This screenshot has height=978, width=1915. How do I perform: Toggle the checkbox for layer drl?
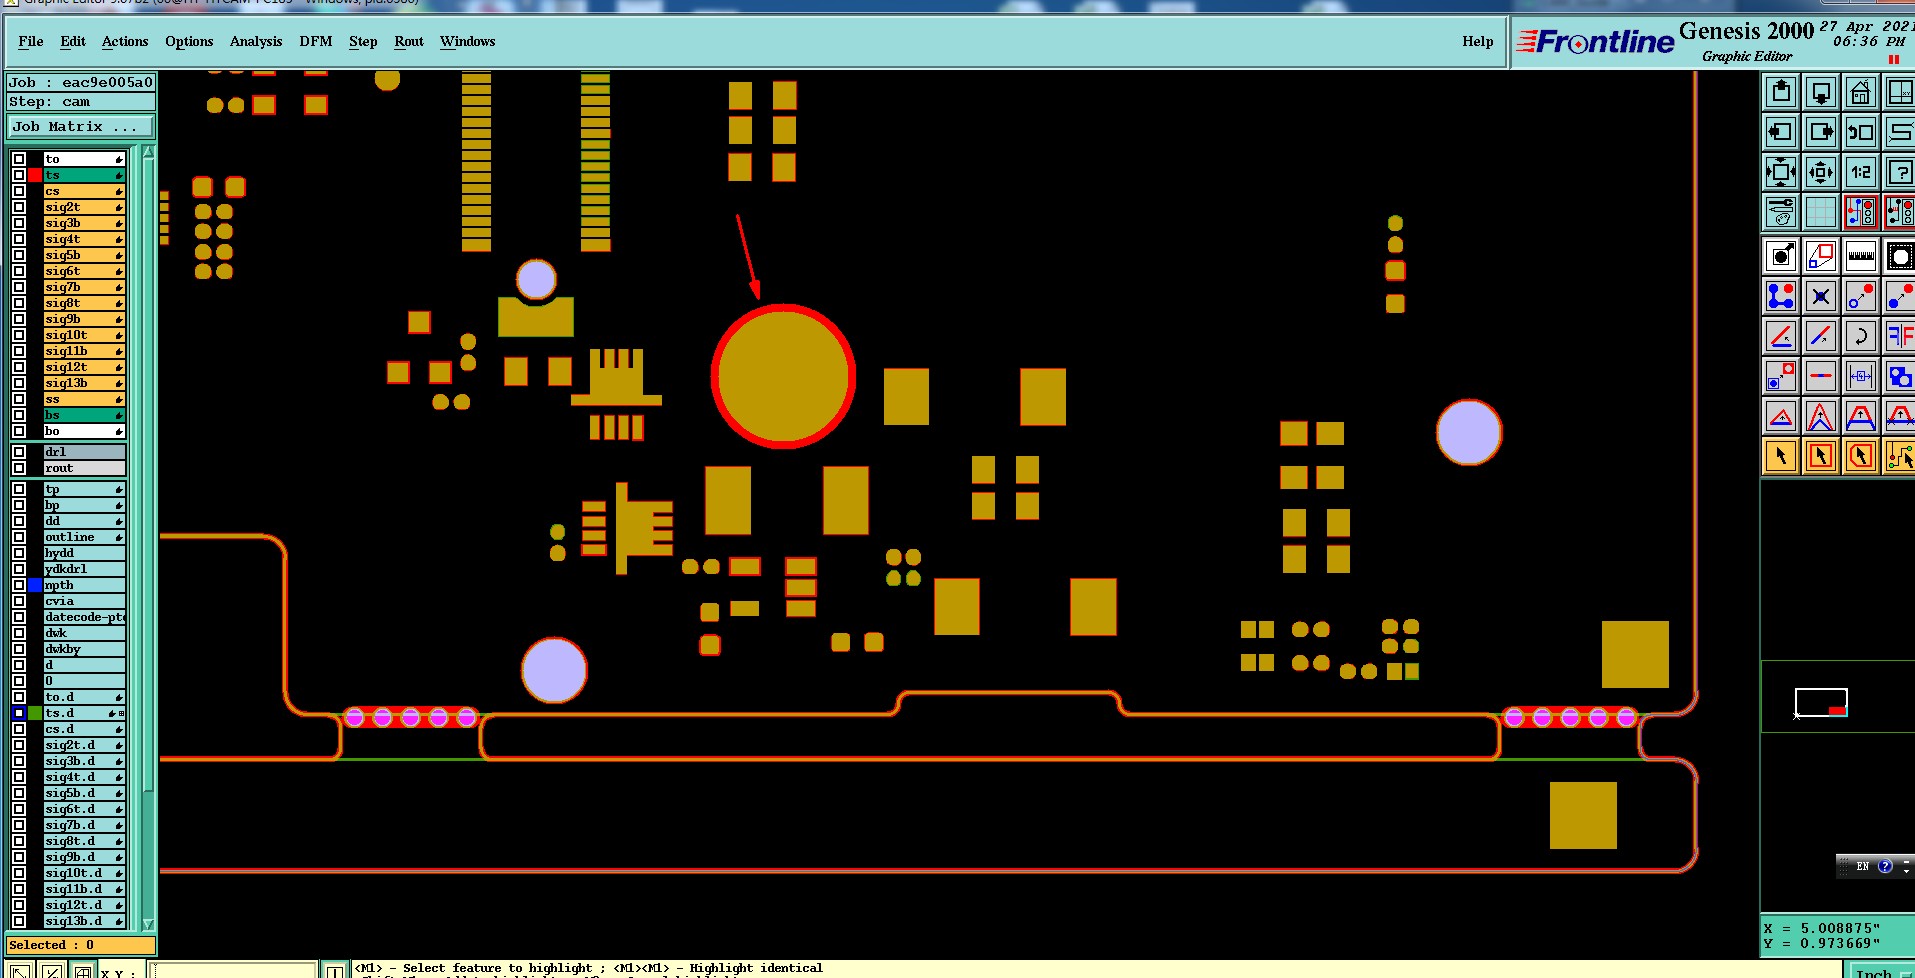(x=19, y=452)
